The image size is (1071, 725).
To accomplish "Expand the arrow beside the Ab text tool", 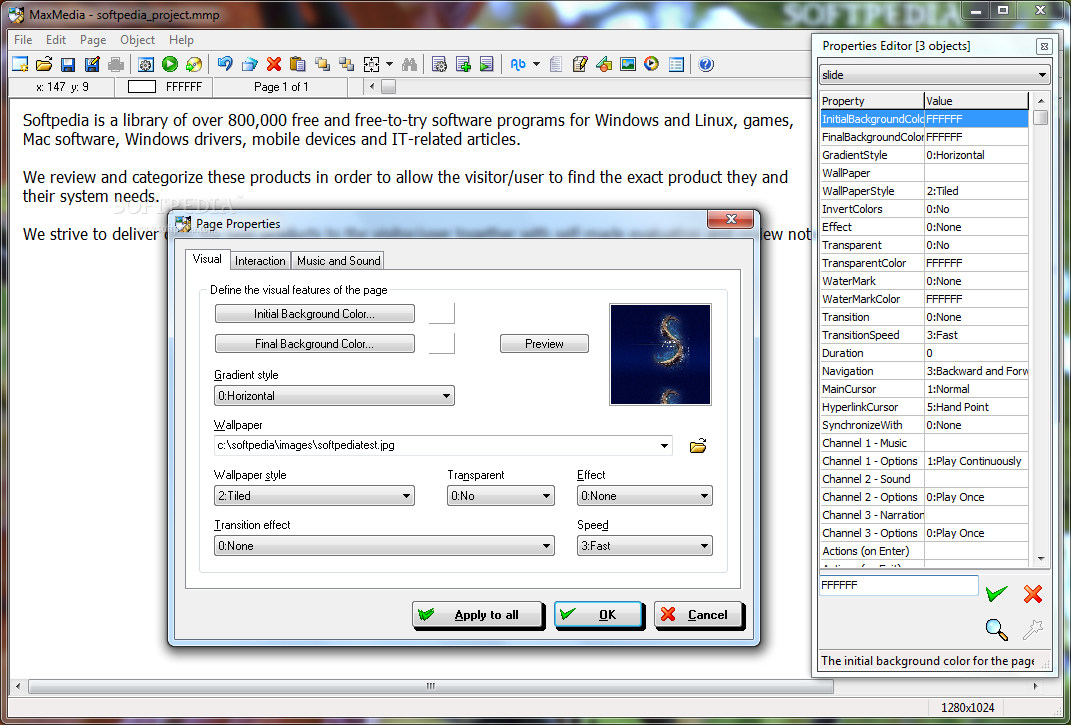I will coord(536,64).
